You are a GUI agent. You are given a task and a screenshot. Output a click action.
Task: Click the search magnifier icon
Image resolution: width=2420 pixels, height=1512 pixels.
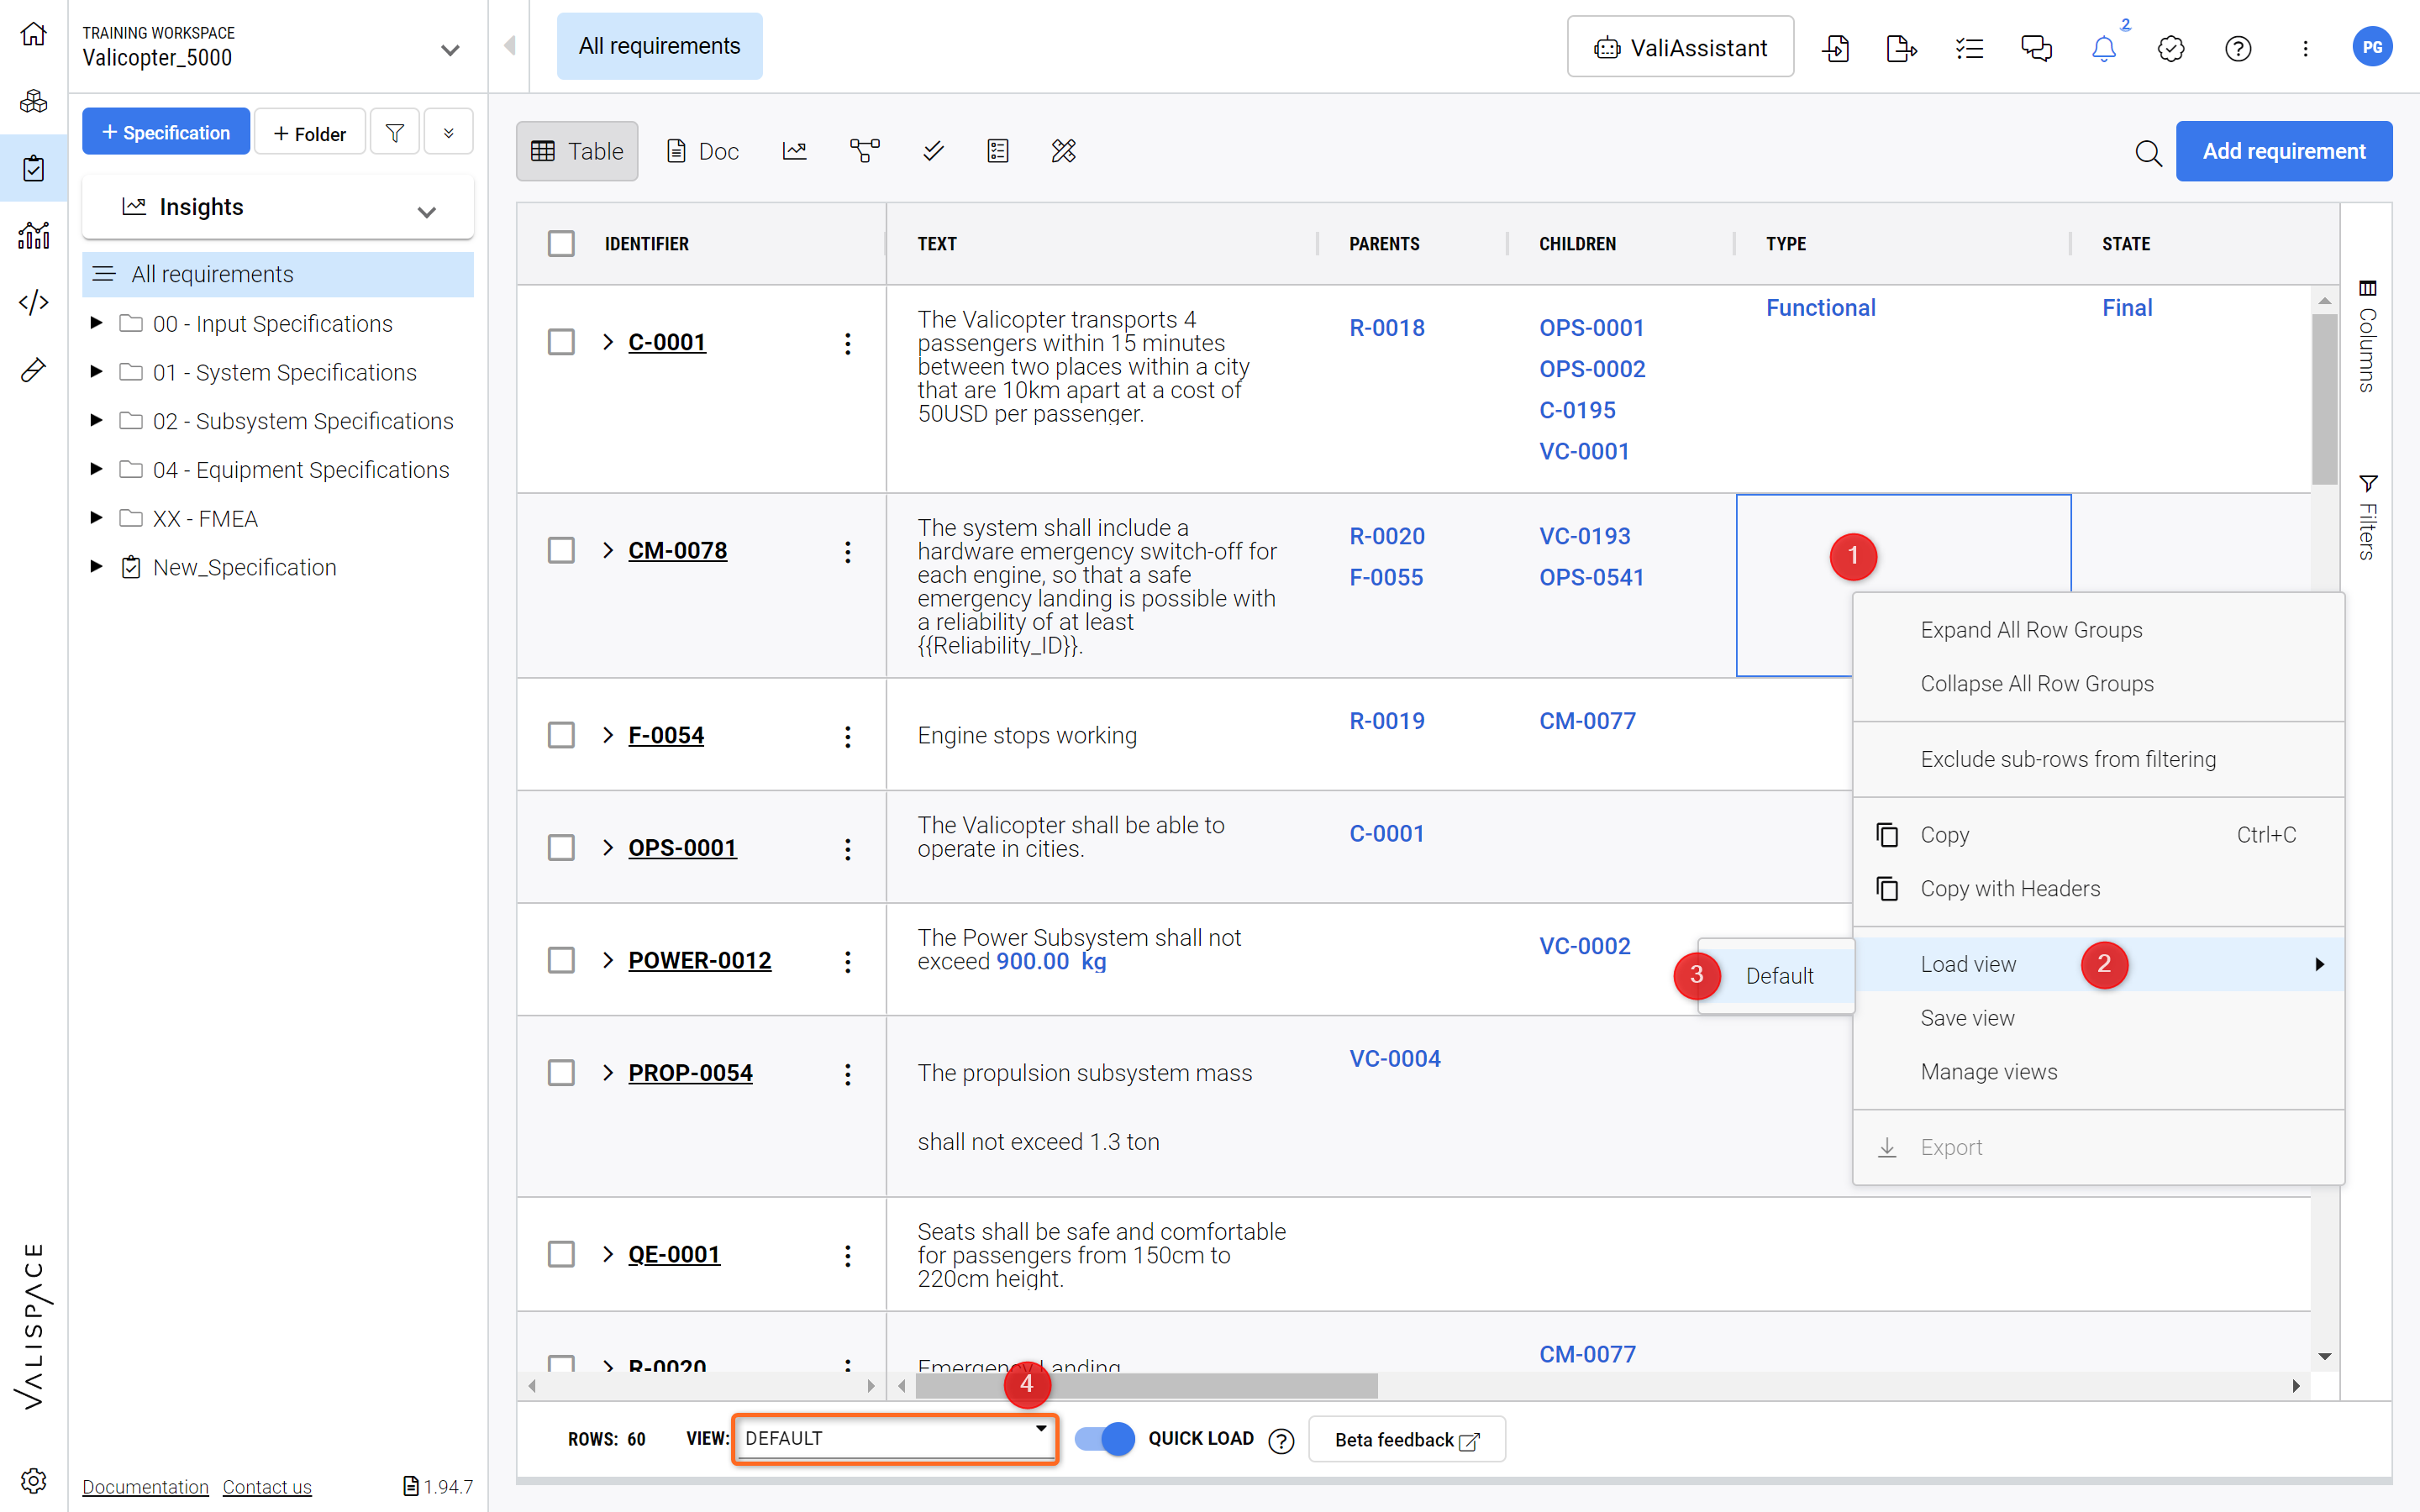point(2148,152)
